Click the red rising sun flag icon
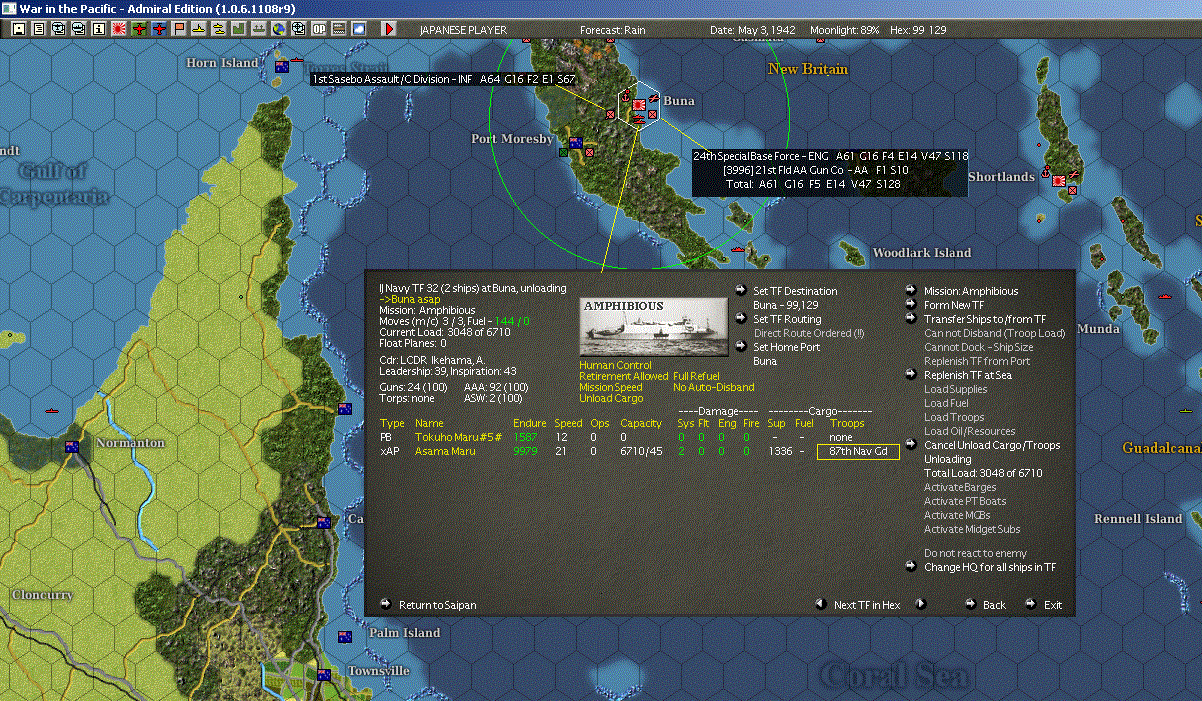1202x701 pixels. (x=119, y=29)
